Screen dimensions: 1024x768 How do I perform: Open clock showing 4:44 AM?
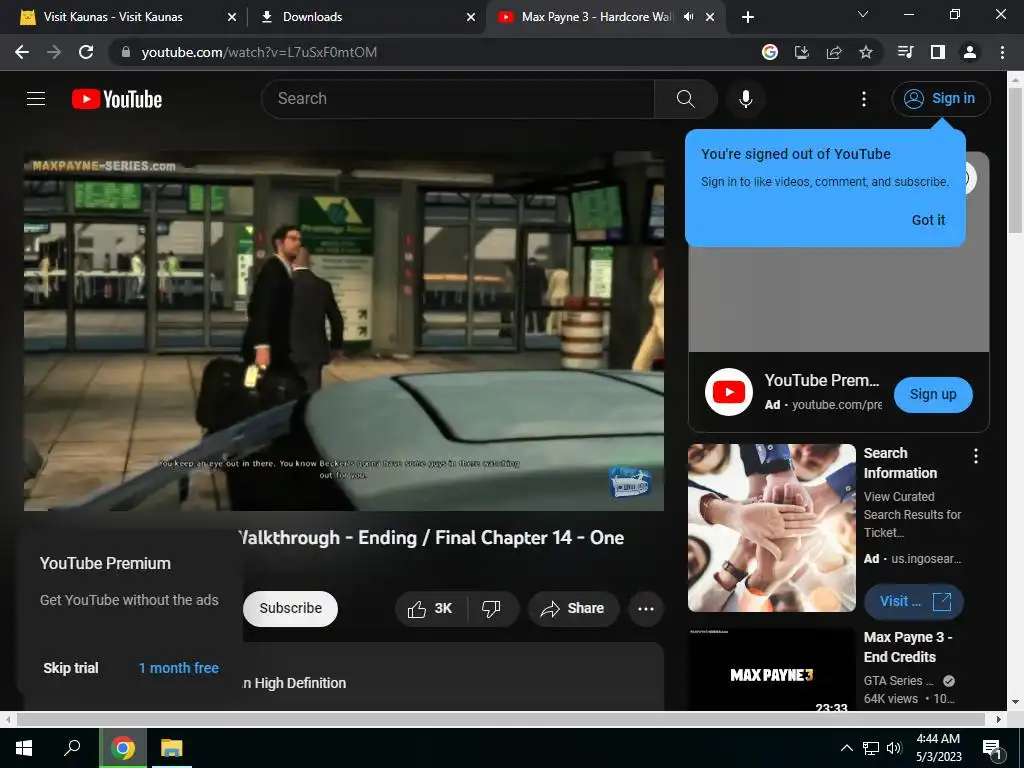click(938, 748)
